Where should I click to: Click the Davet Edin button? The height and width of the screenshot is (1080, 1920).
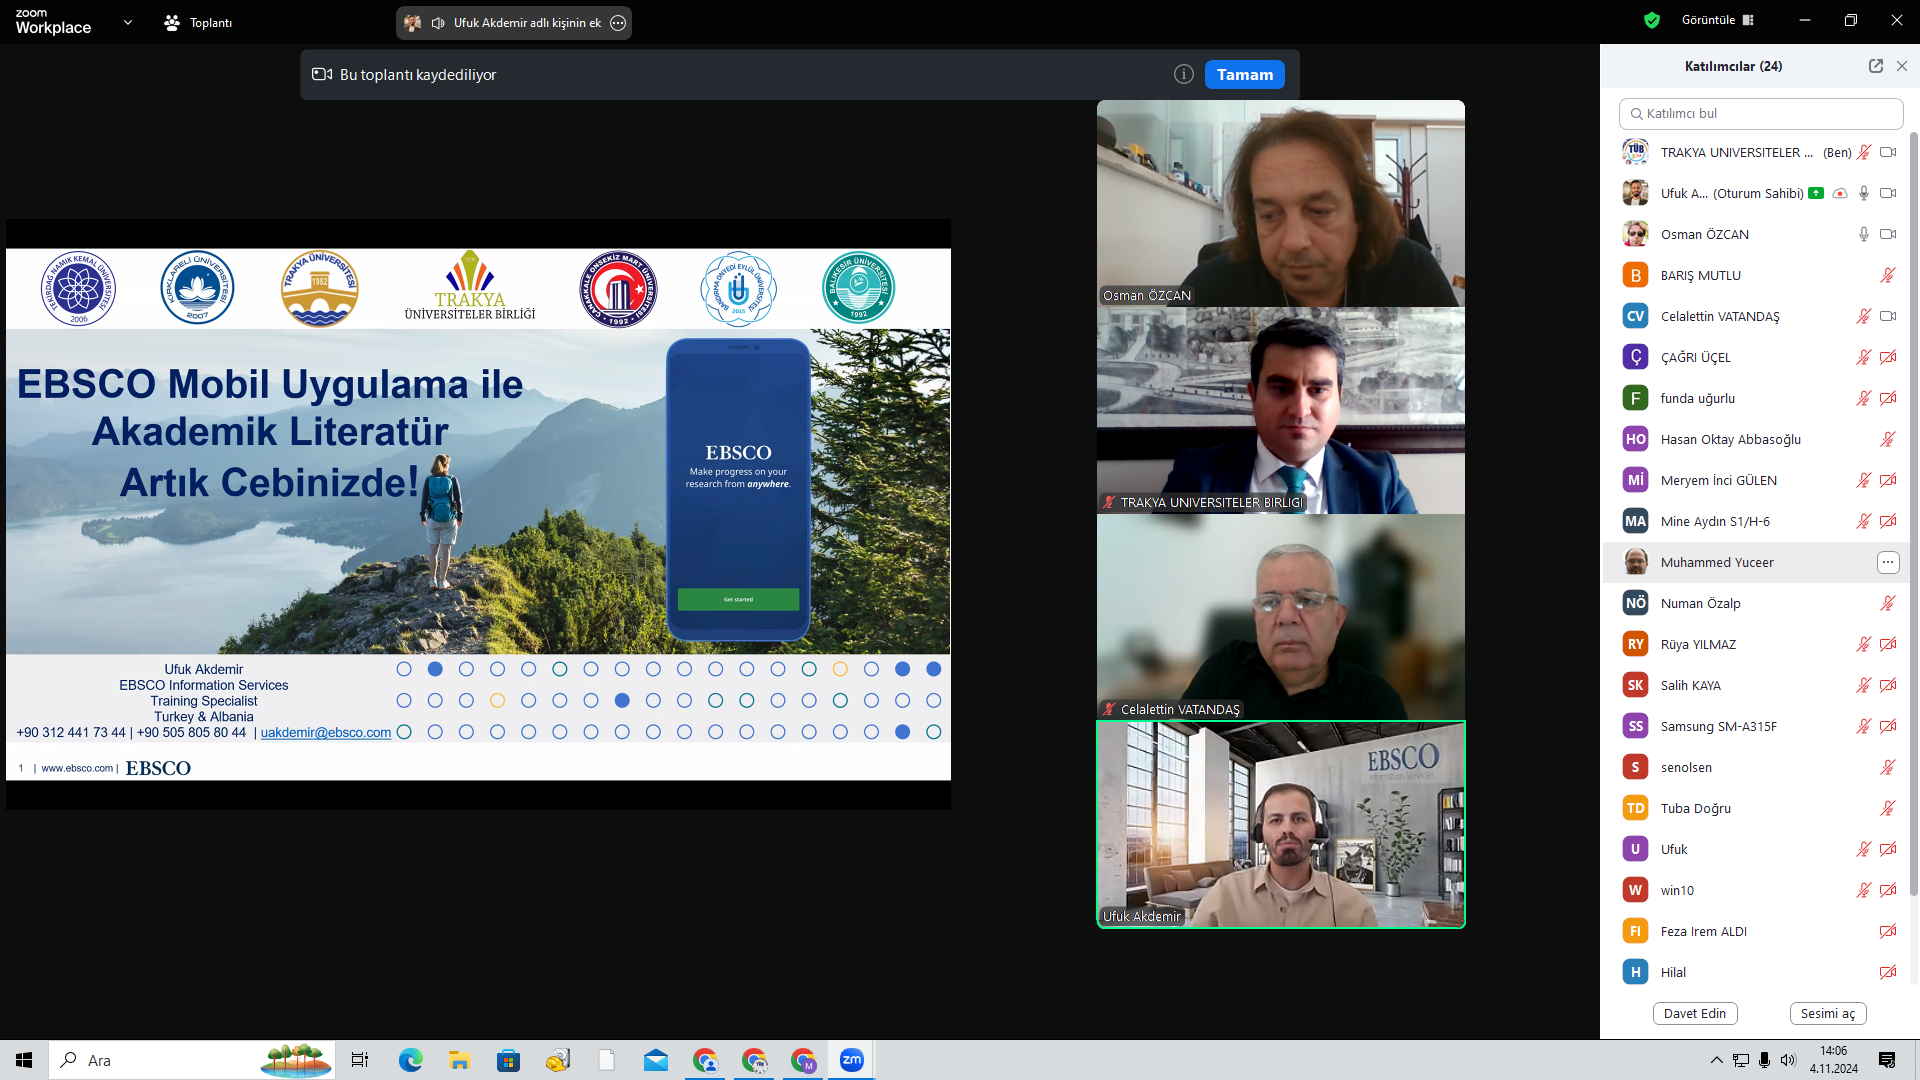pyautogui.click(x=1694, y=1013)
